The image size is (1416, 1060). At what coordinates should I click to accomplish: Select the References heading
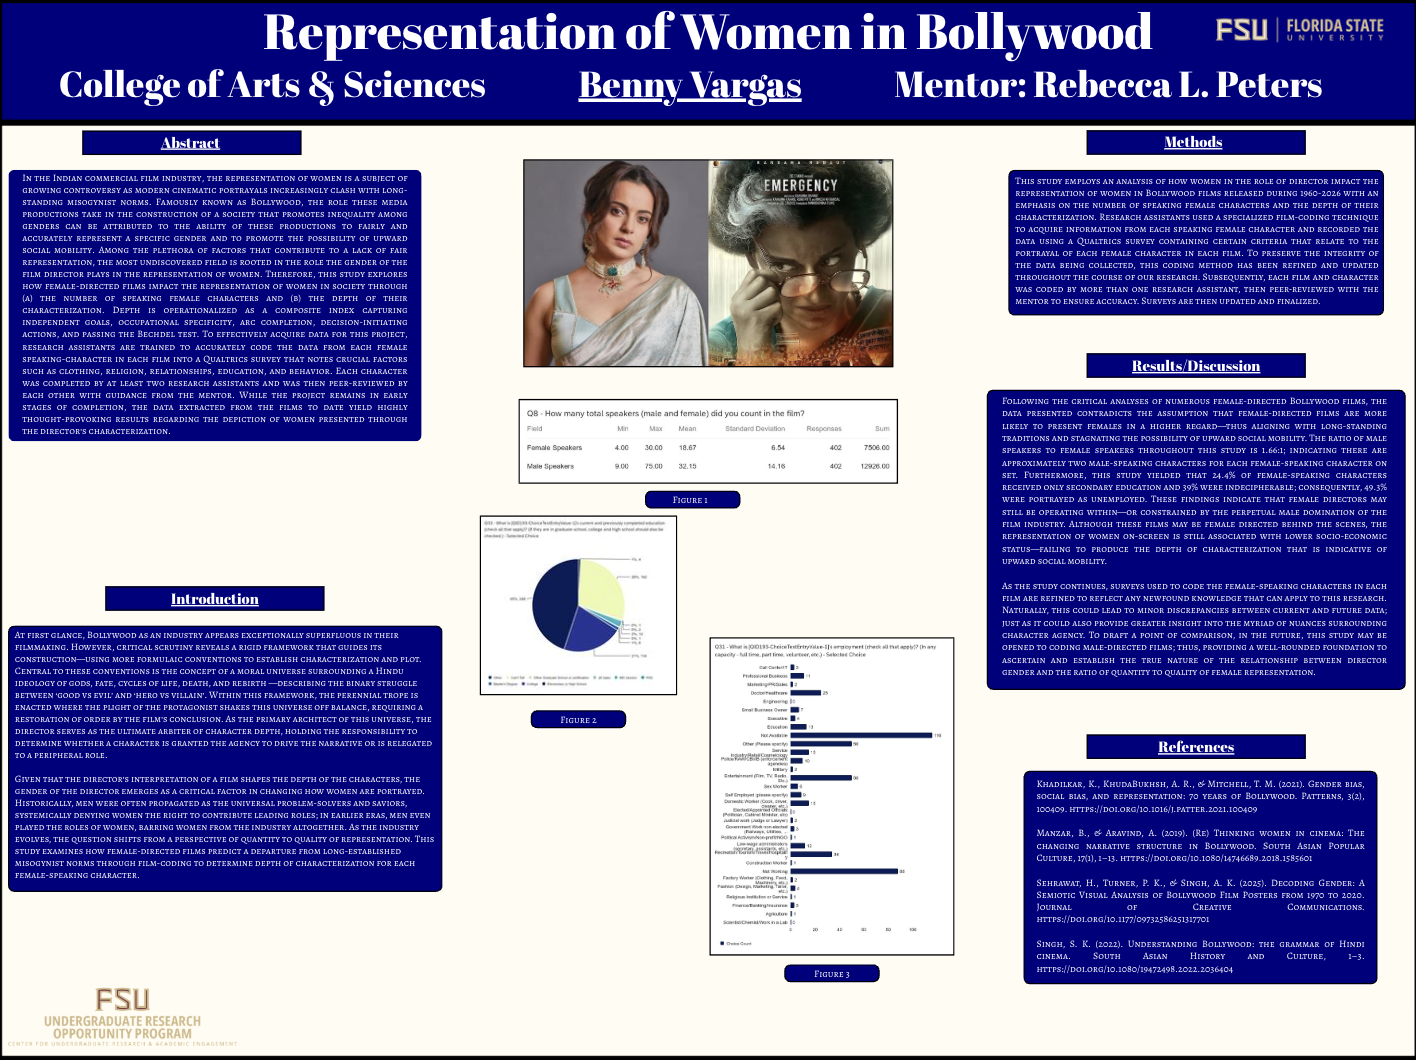pyautogui.click(x=1195, y=747)
